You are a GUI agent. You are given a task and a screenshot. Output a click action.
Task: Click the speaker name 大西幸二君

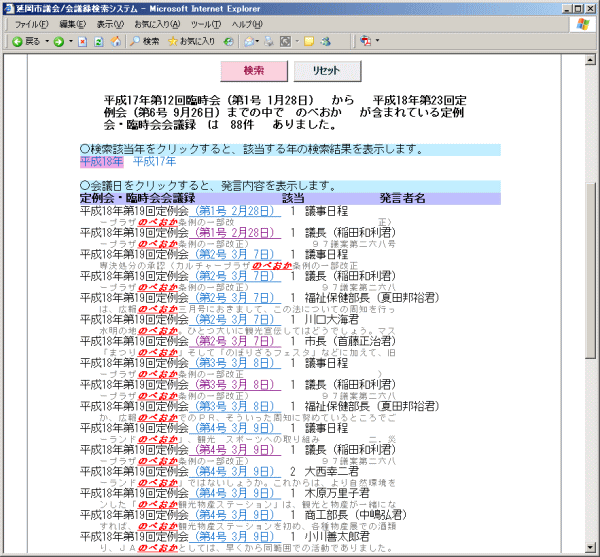[x=332, y=471]
